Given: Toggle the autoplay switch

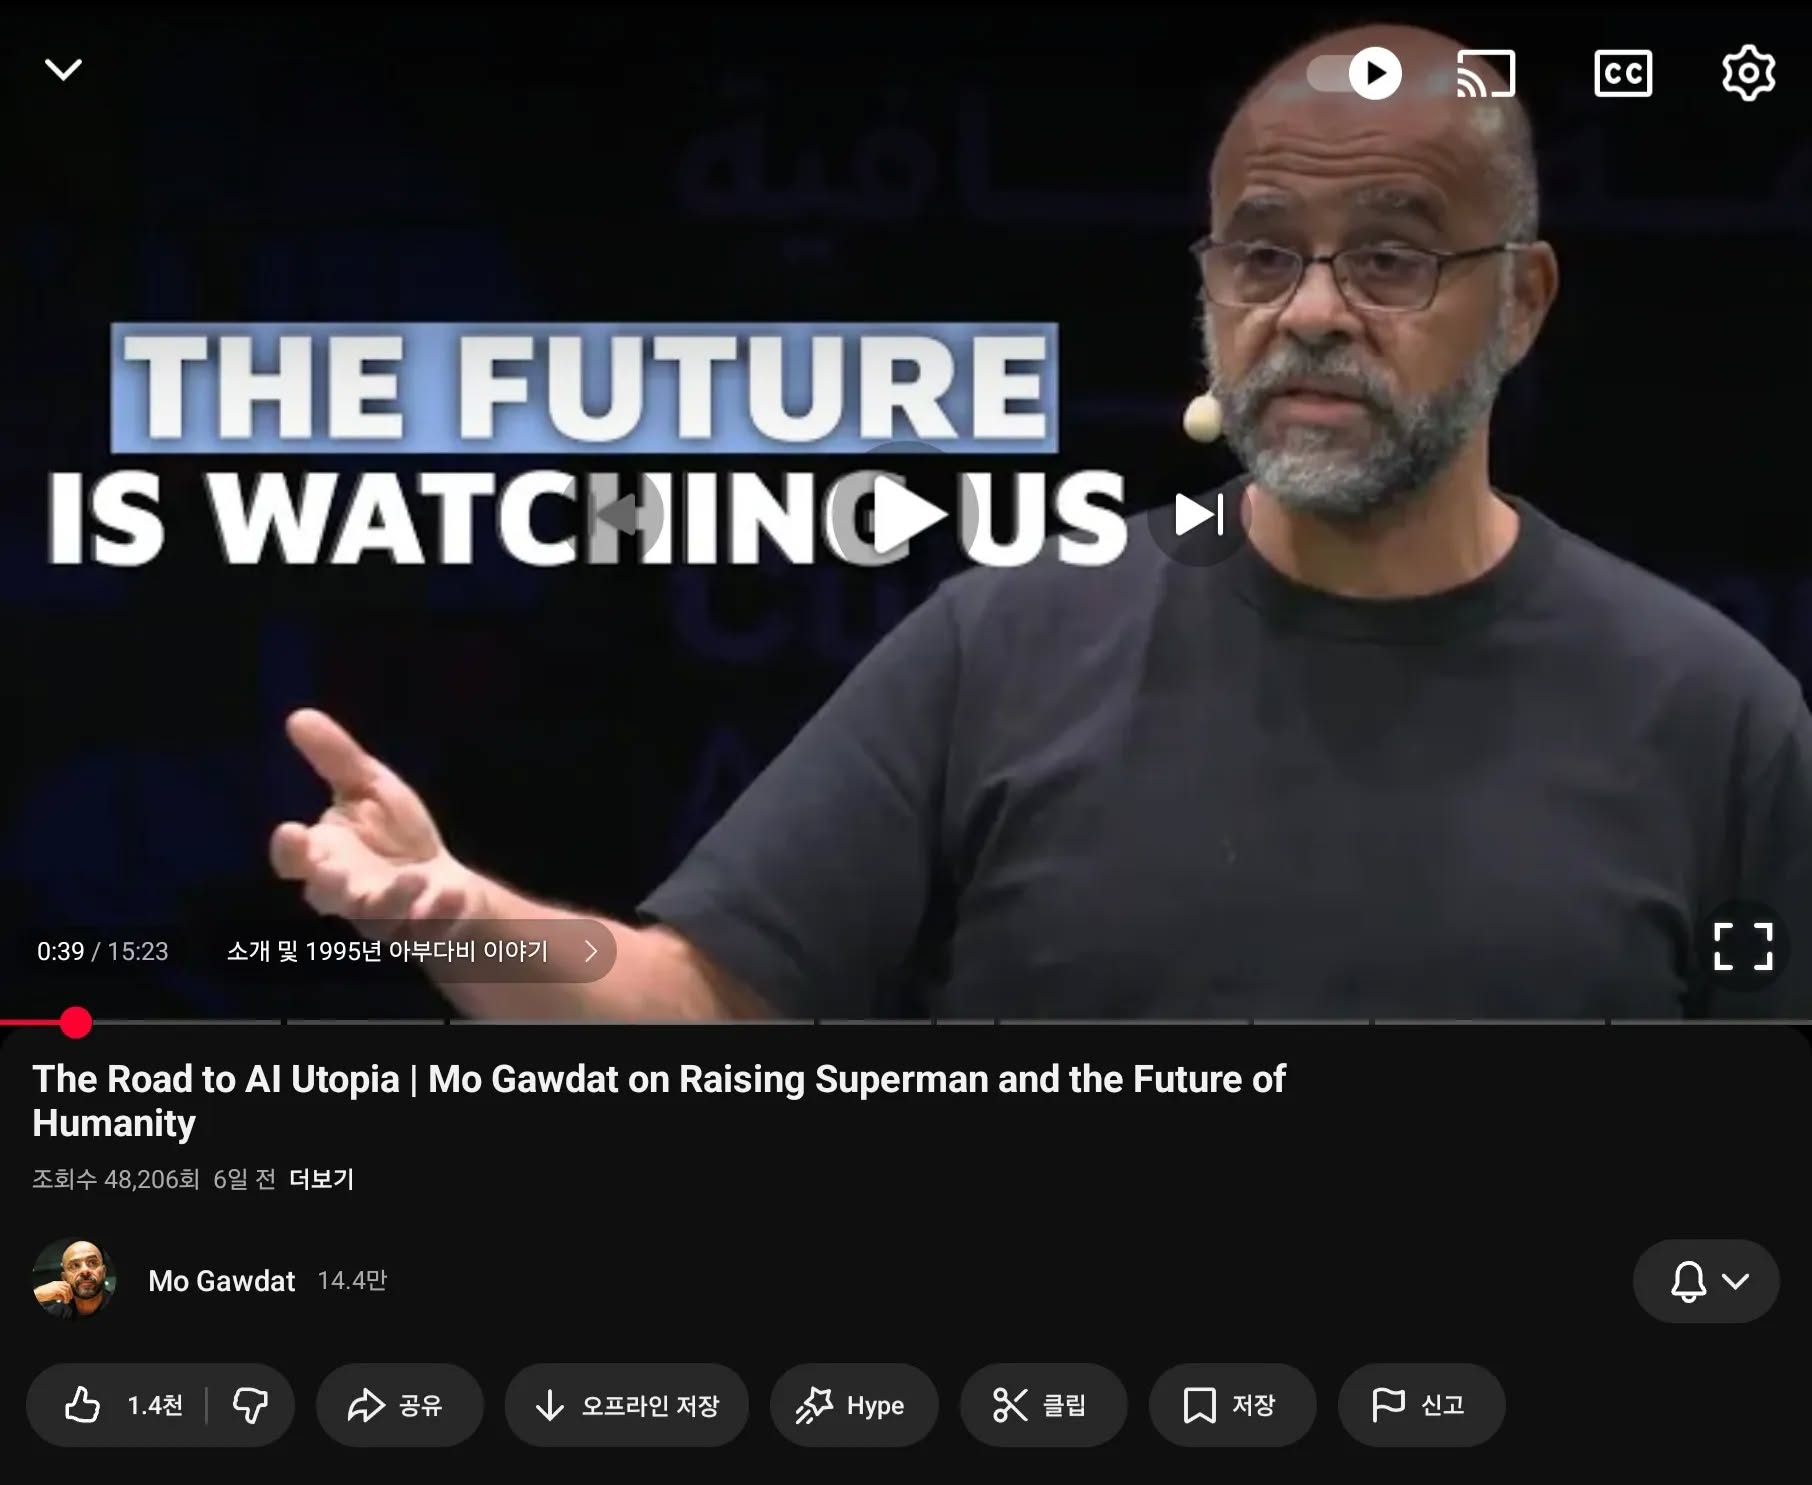Looking at the screenshot, I should tap(1355, 74).
